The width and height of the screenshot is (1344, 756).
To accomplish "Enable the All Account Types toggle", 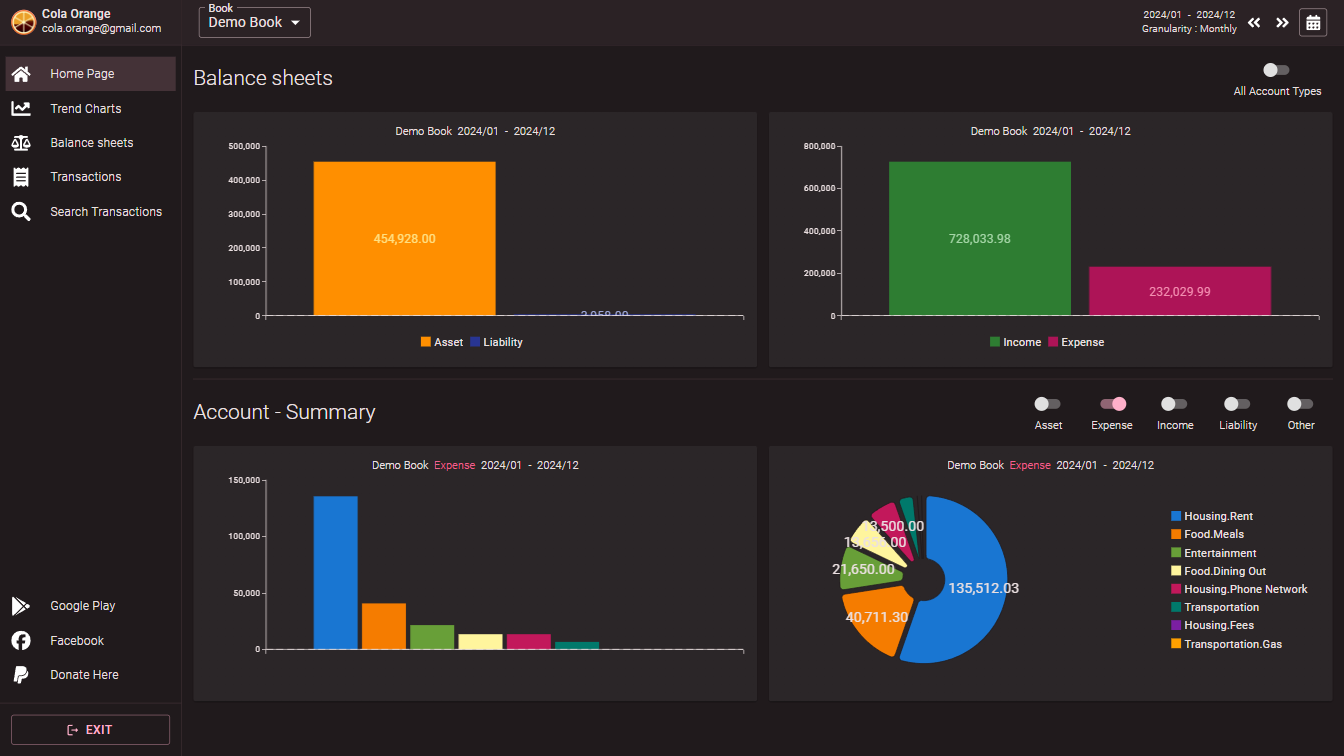I will pos(1276,70).
